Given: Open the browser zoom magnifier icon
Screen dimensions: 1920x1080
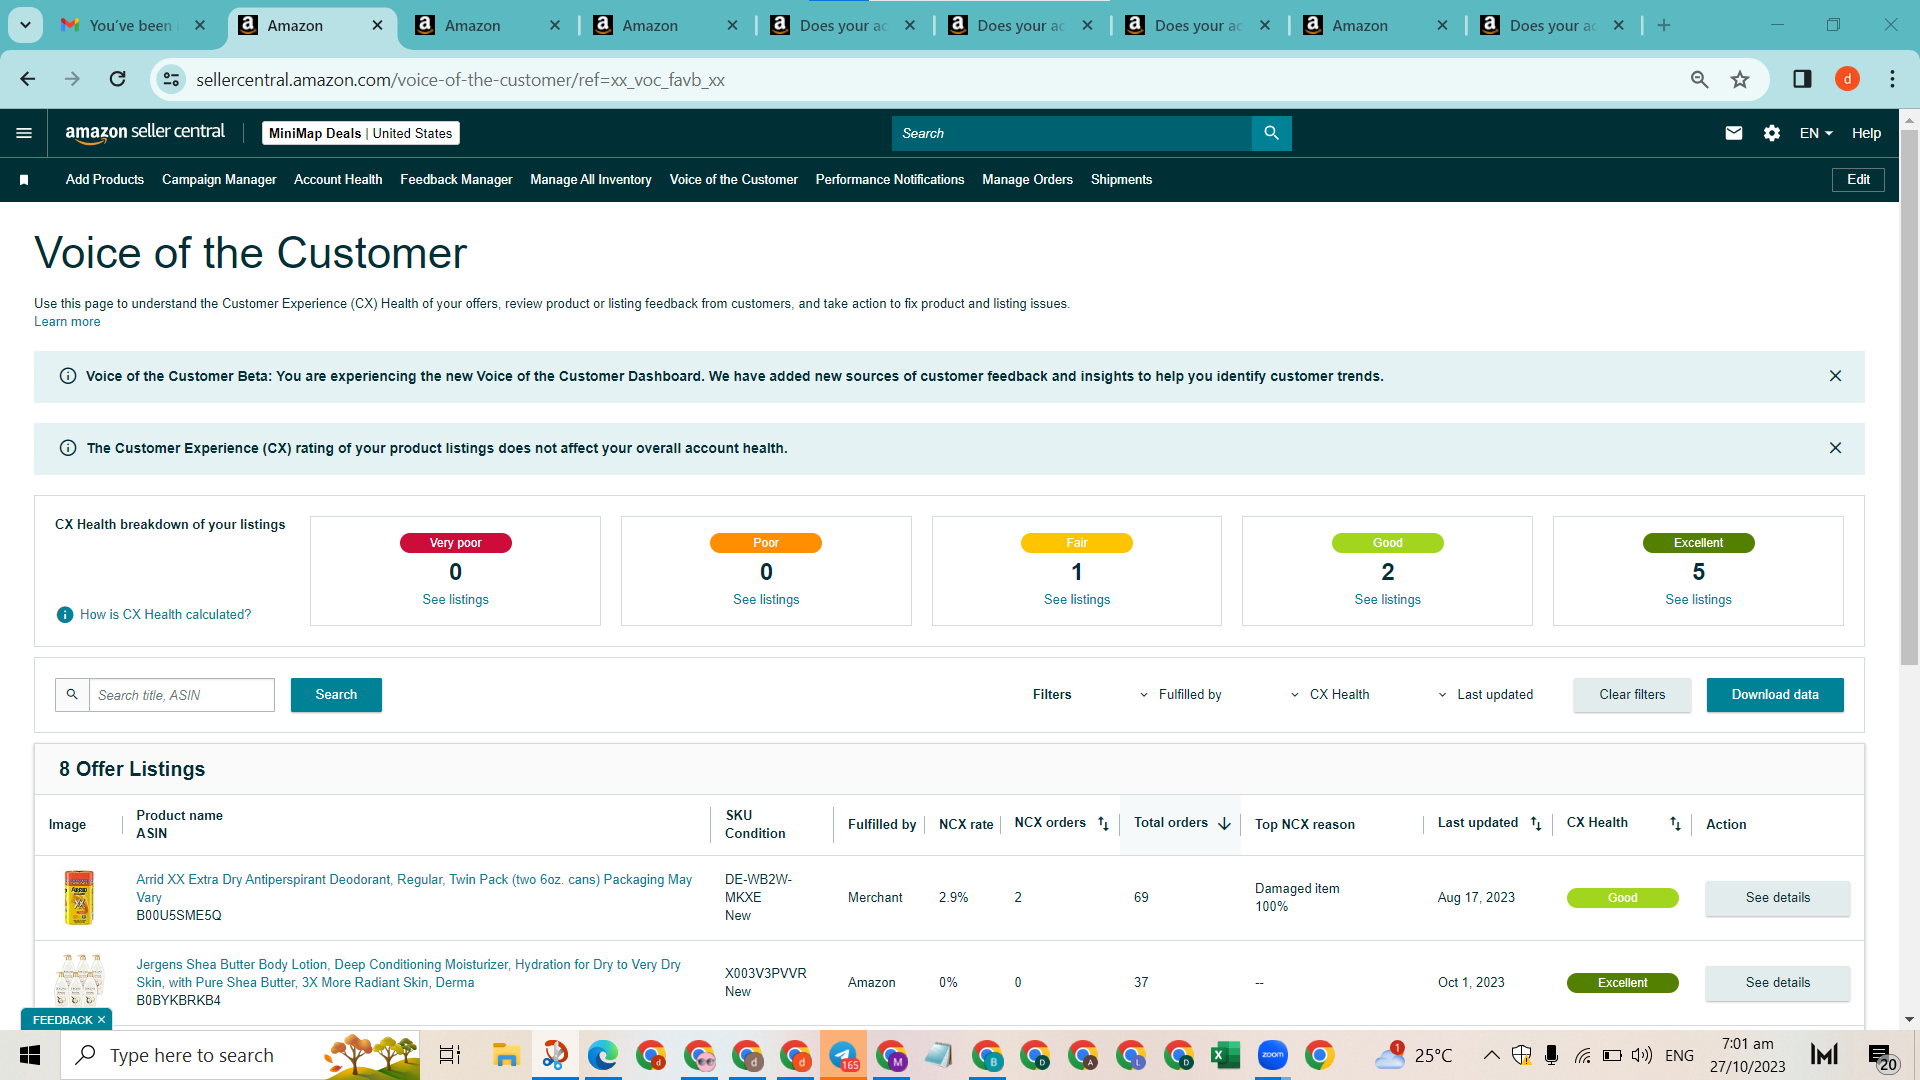Looking at the screenshot, I should pyautogui.click(x=1699, y=79).
